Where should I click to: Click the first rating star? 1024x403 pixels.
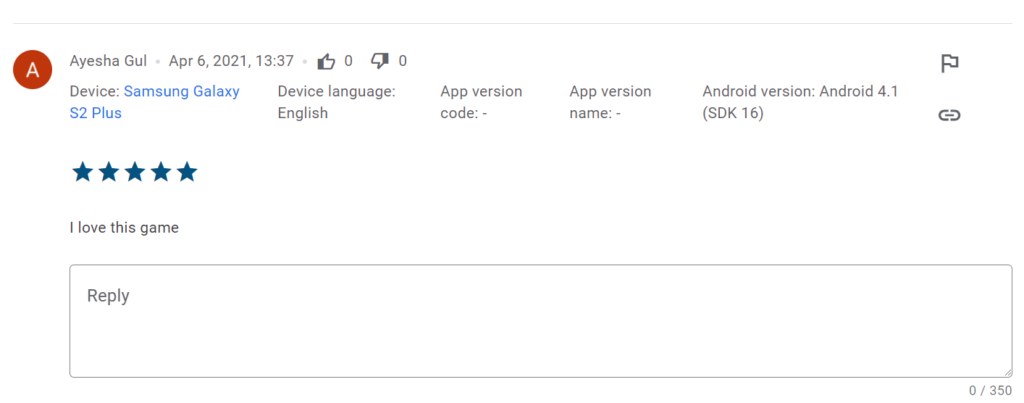(83, 173)
